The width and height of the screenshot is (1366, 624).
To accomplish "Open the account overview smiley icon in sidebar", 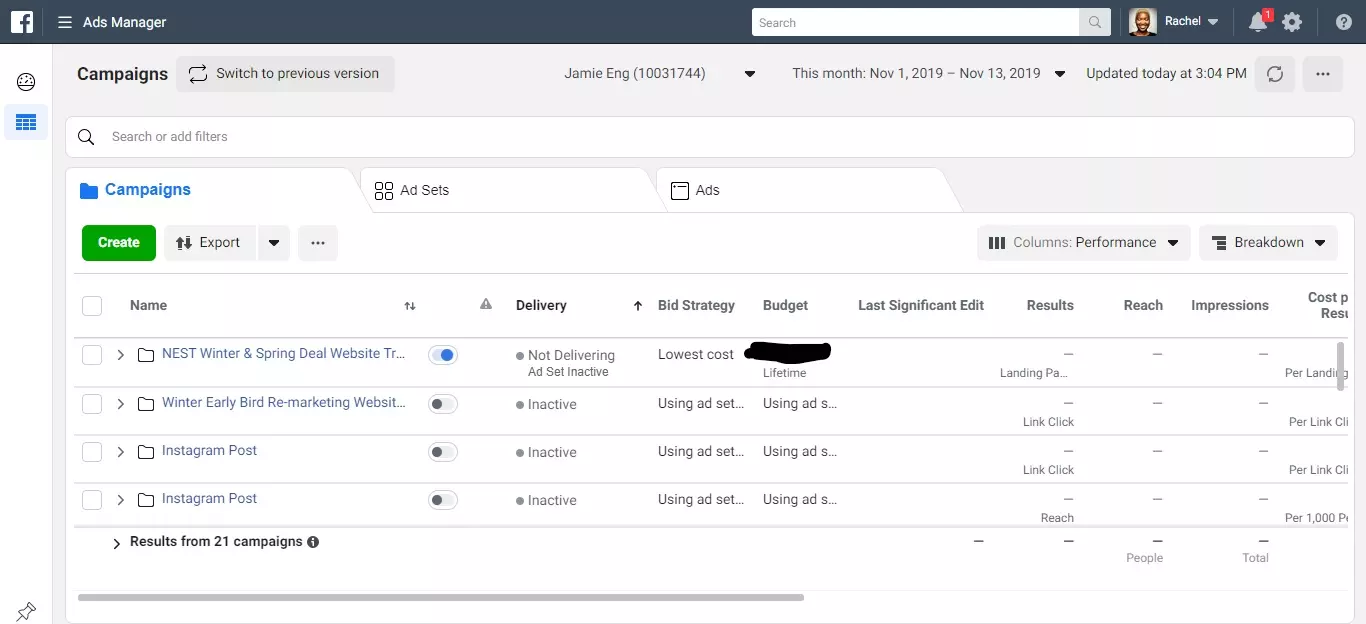I will [x=26, y=82].
